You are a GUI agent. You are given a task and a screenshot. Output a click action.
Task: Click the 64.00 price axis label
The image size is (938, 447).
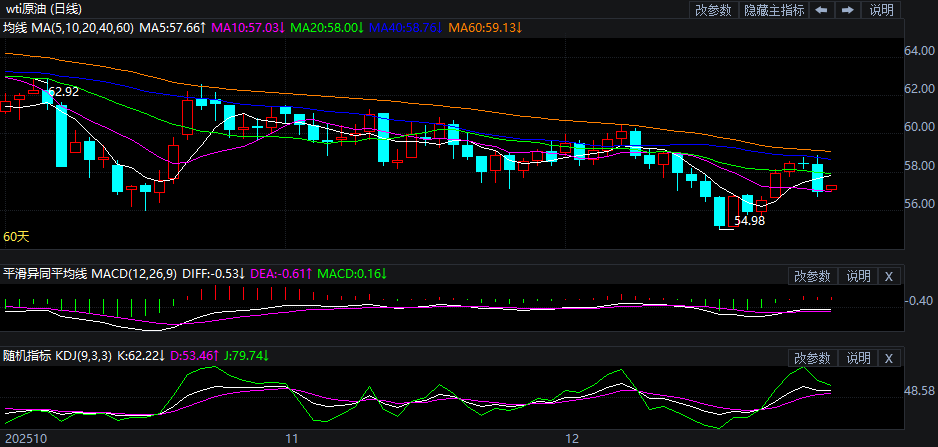click(x=919, y=50)
